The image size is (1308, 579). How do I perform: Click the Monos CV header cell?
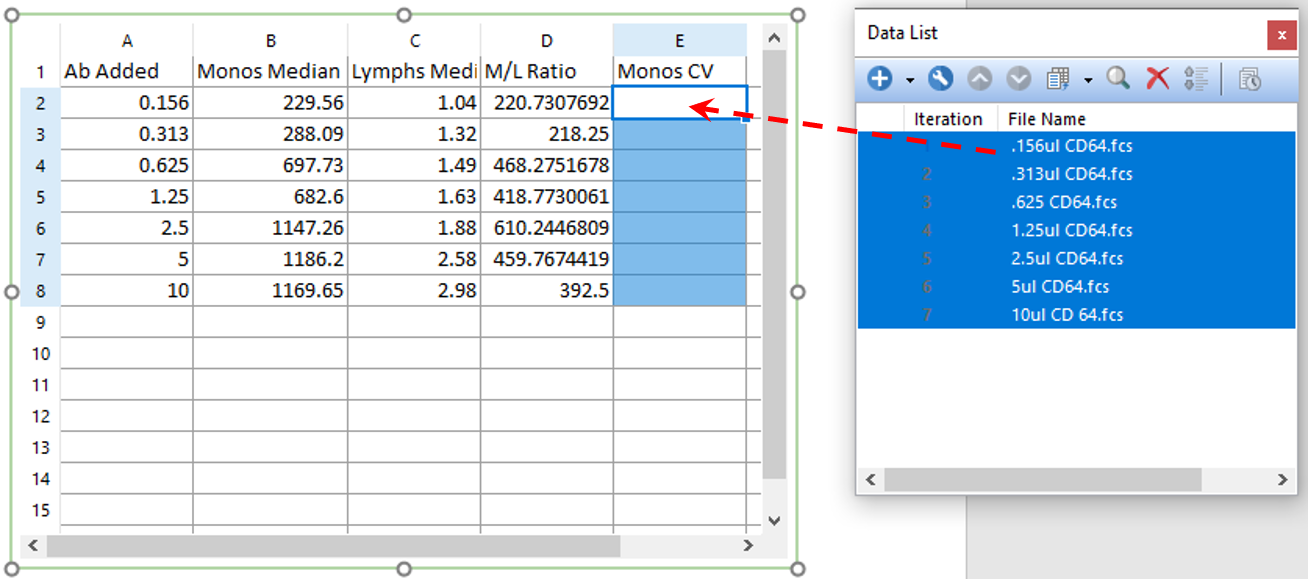point(680,72)
